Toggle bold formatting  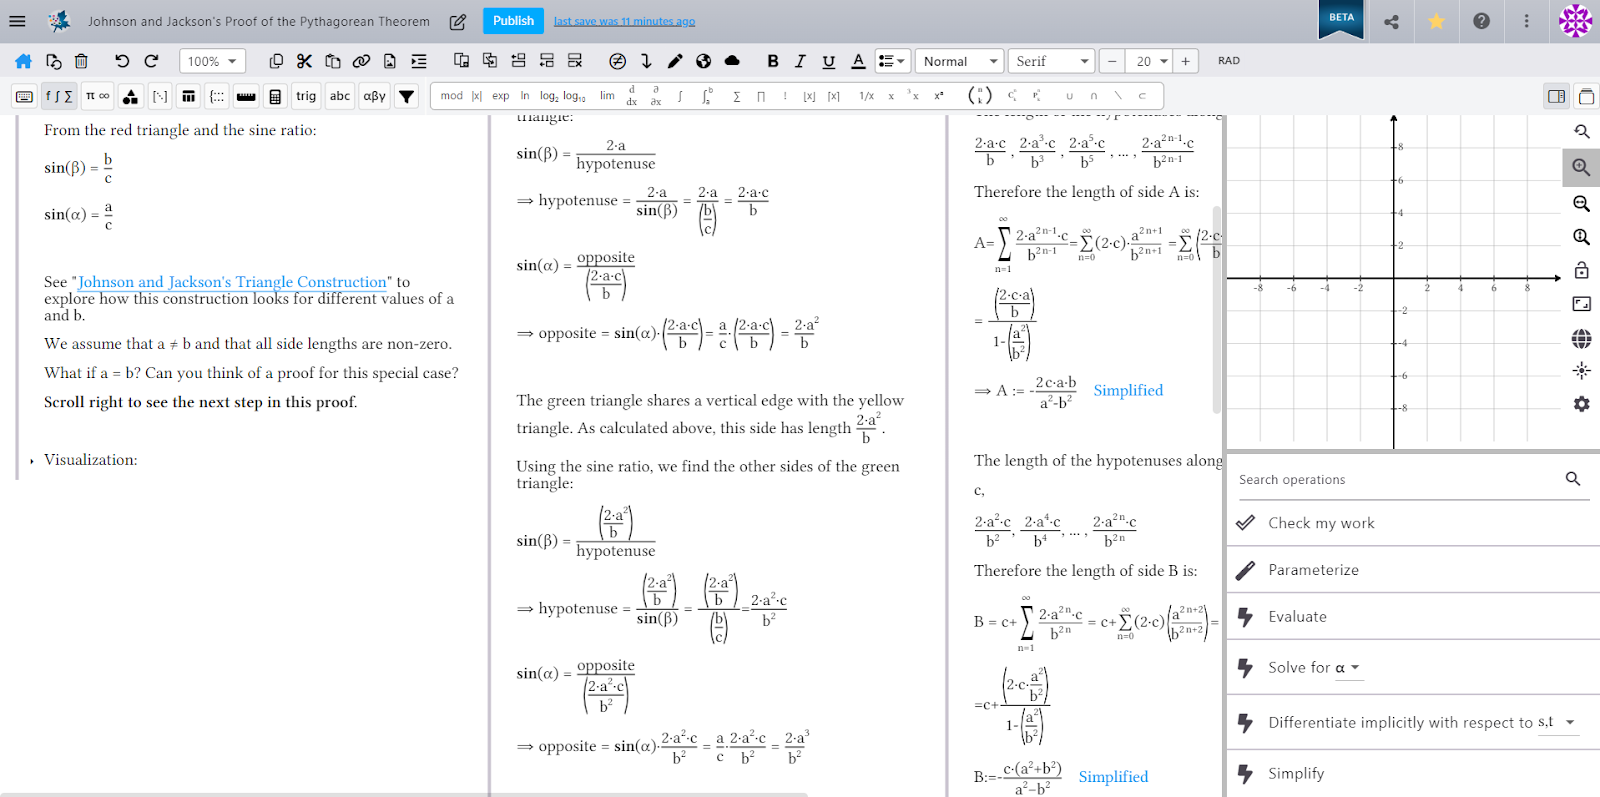772,61
